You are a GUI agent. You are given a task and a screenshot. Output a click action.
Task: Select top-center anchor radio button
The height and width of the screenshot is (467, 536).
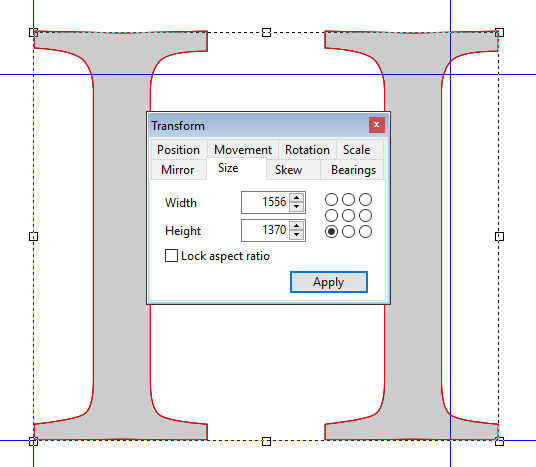coord(348,199)
